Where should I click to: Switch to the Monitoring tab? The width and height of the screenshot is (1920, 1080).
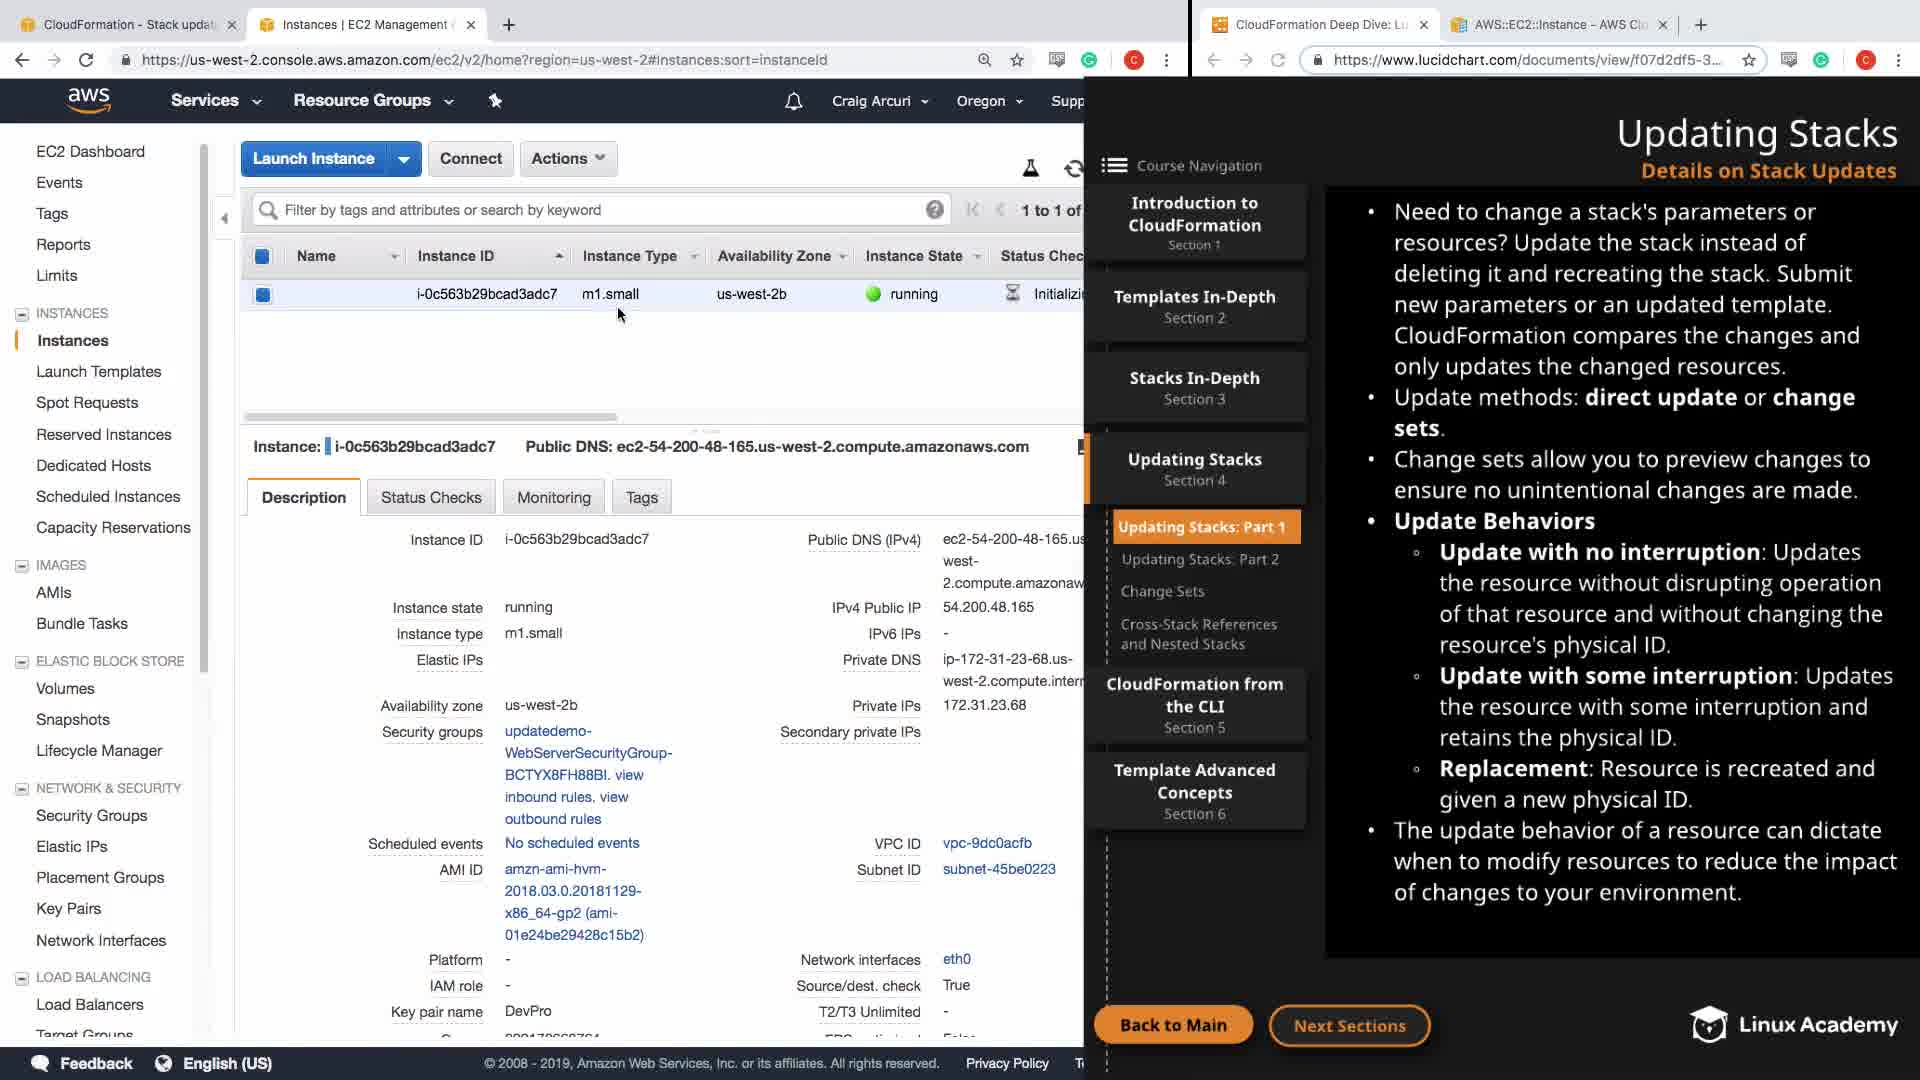point(553,497)
